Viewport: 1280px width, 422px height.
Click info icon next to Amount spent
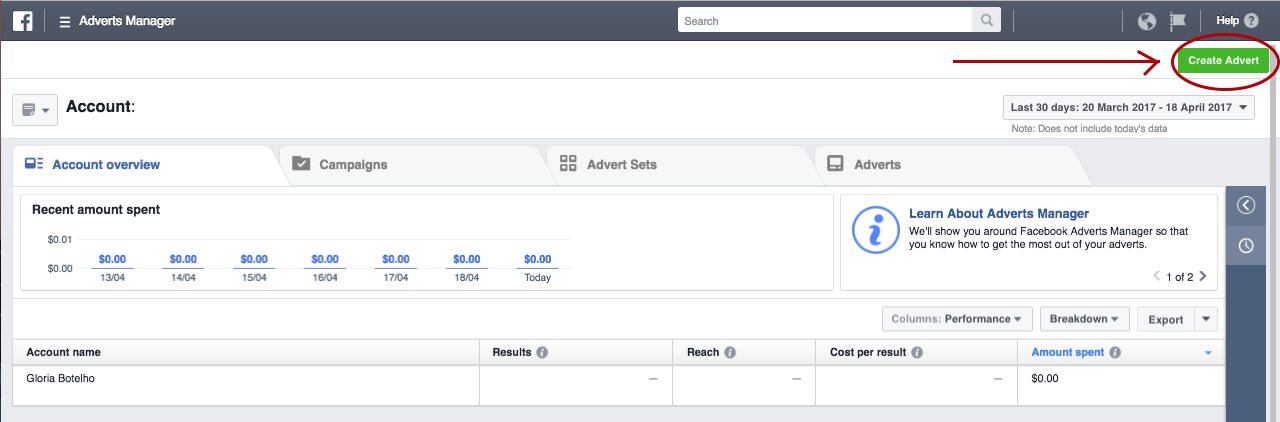click(x=1115, y=352)
